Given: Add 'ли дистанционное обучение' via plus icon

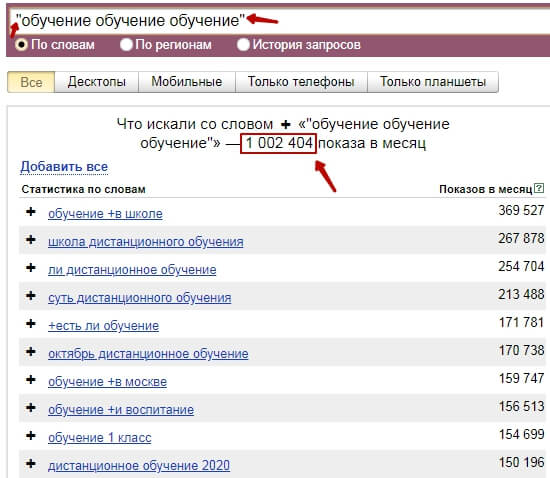Looking at the screenshot, I should point(31,268).
